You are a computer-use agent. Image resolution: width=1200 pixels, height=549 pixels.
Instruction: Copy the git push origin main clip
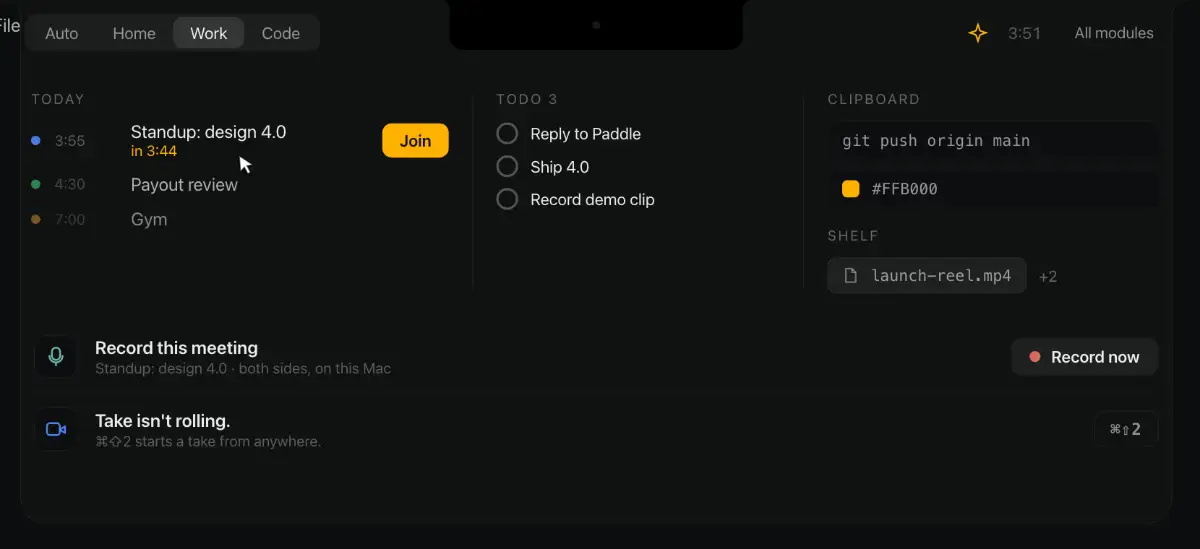pos(994,141)
